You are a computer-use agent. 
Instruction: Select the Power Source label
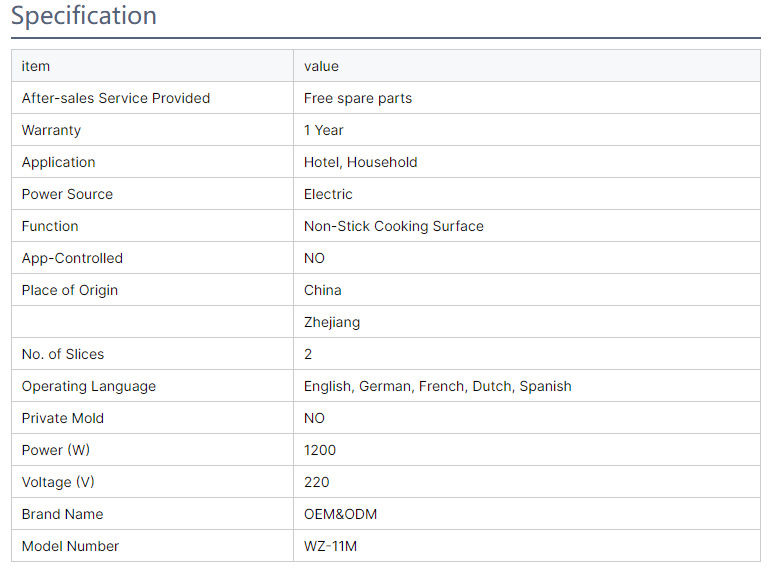pos(67,194)
